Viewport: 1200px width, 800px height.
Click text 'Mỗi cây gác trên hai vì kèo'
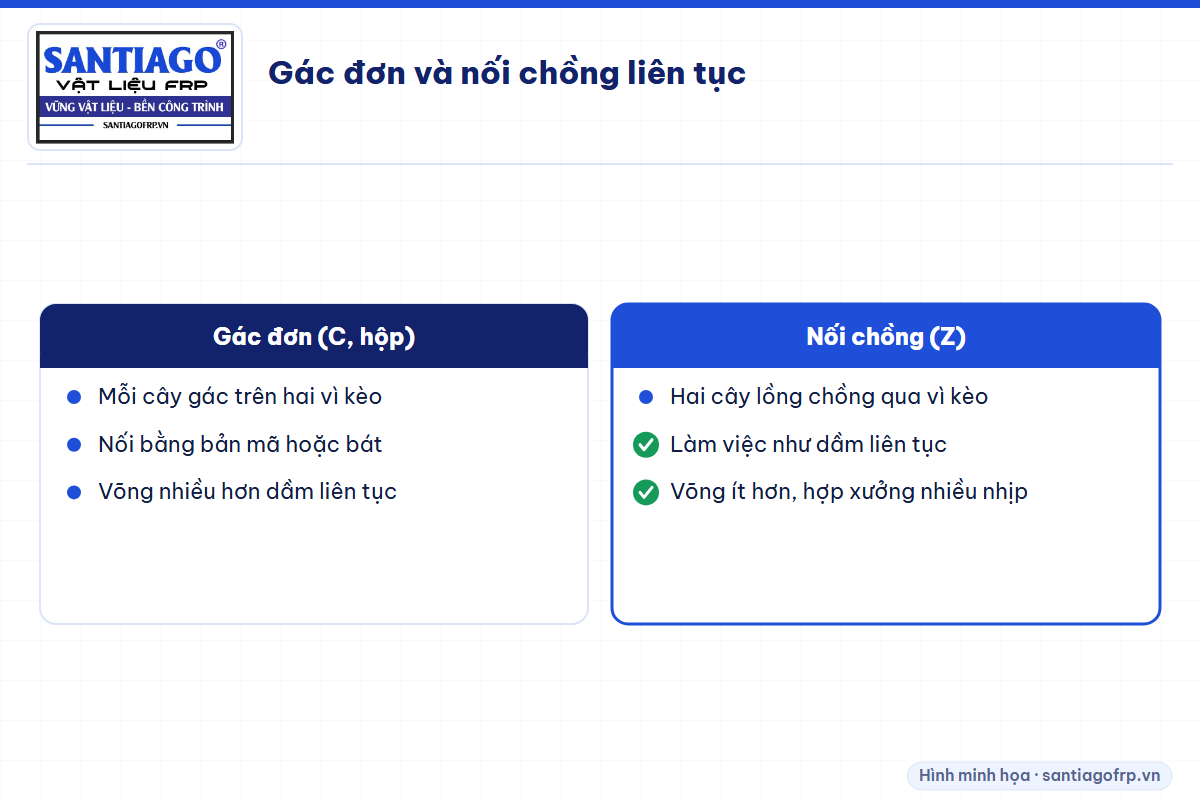pos(240,396)
